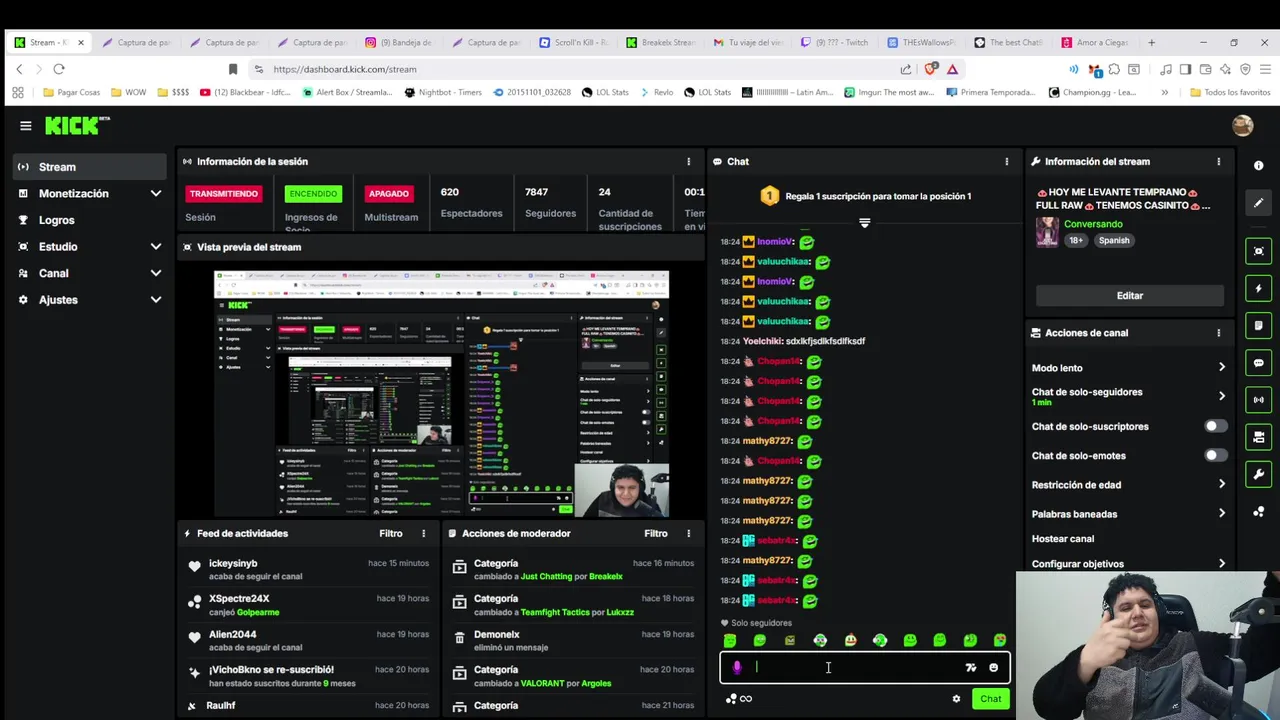The width and height of the screenshot is (1280, 720).
Task: Click the stream preview thumbnail
Action: (441, 392)
